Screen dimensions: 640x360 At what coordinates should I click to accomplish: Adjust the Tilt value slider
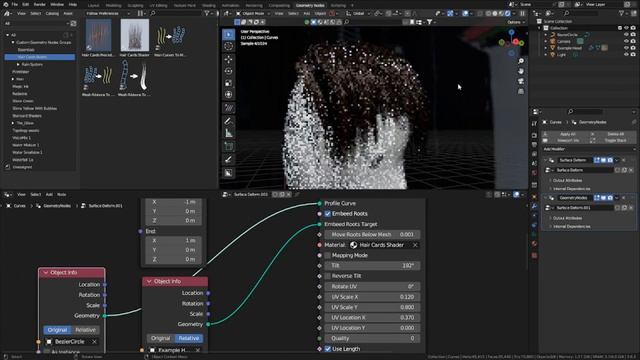372,266
